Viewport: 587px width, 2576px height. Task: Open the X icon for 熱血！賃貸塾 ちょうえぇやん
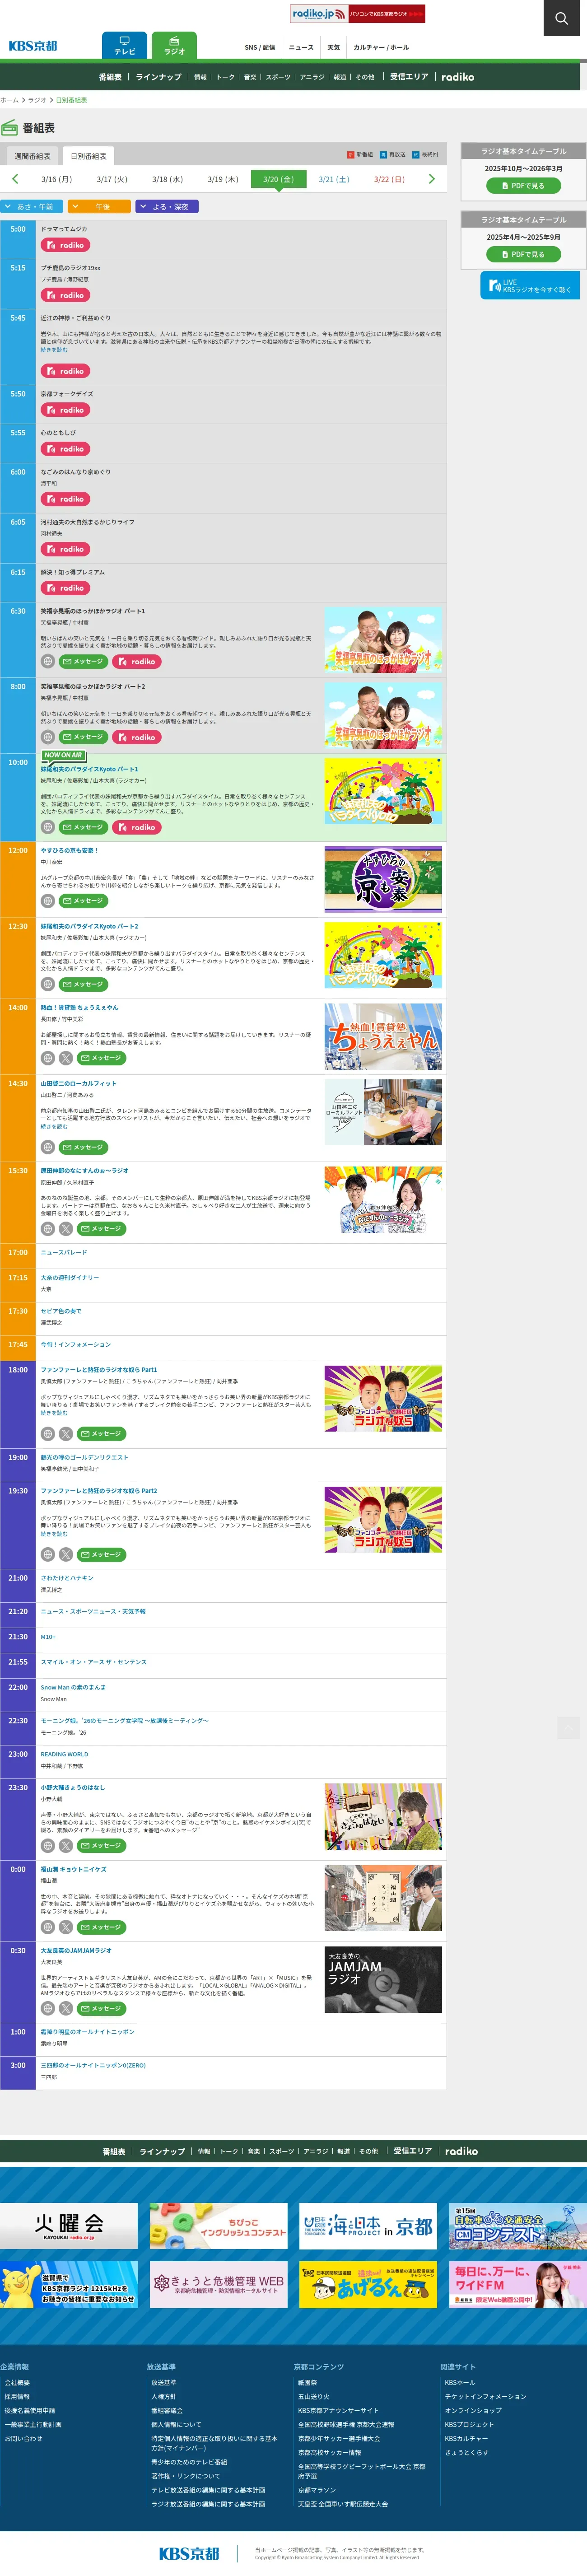pos(66,1058)
